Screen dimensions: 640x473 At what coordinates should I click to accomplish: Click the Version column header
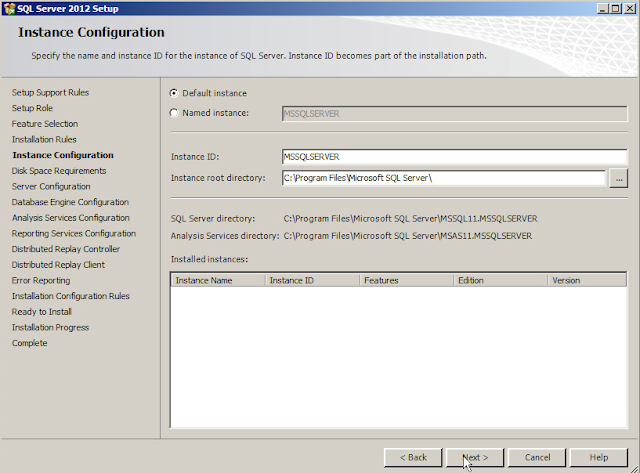[587, 280]
